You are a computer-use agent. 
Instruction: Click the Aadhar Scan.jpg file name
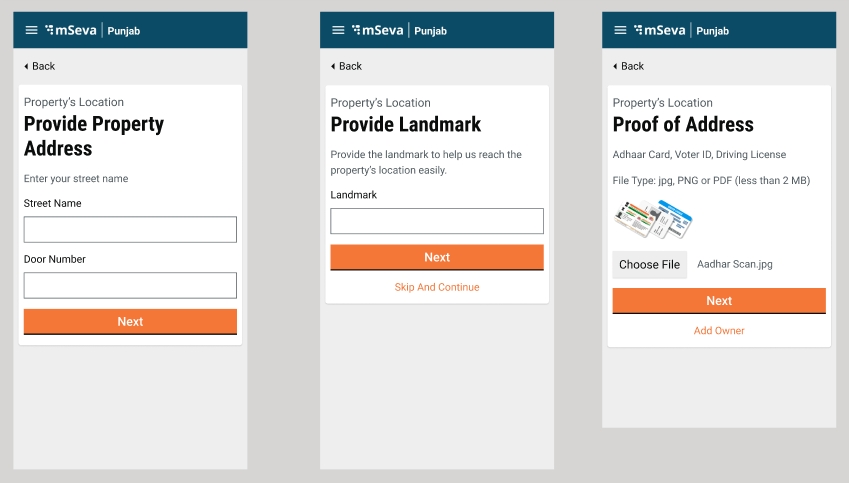coord(735,265)
